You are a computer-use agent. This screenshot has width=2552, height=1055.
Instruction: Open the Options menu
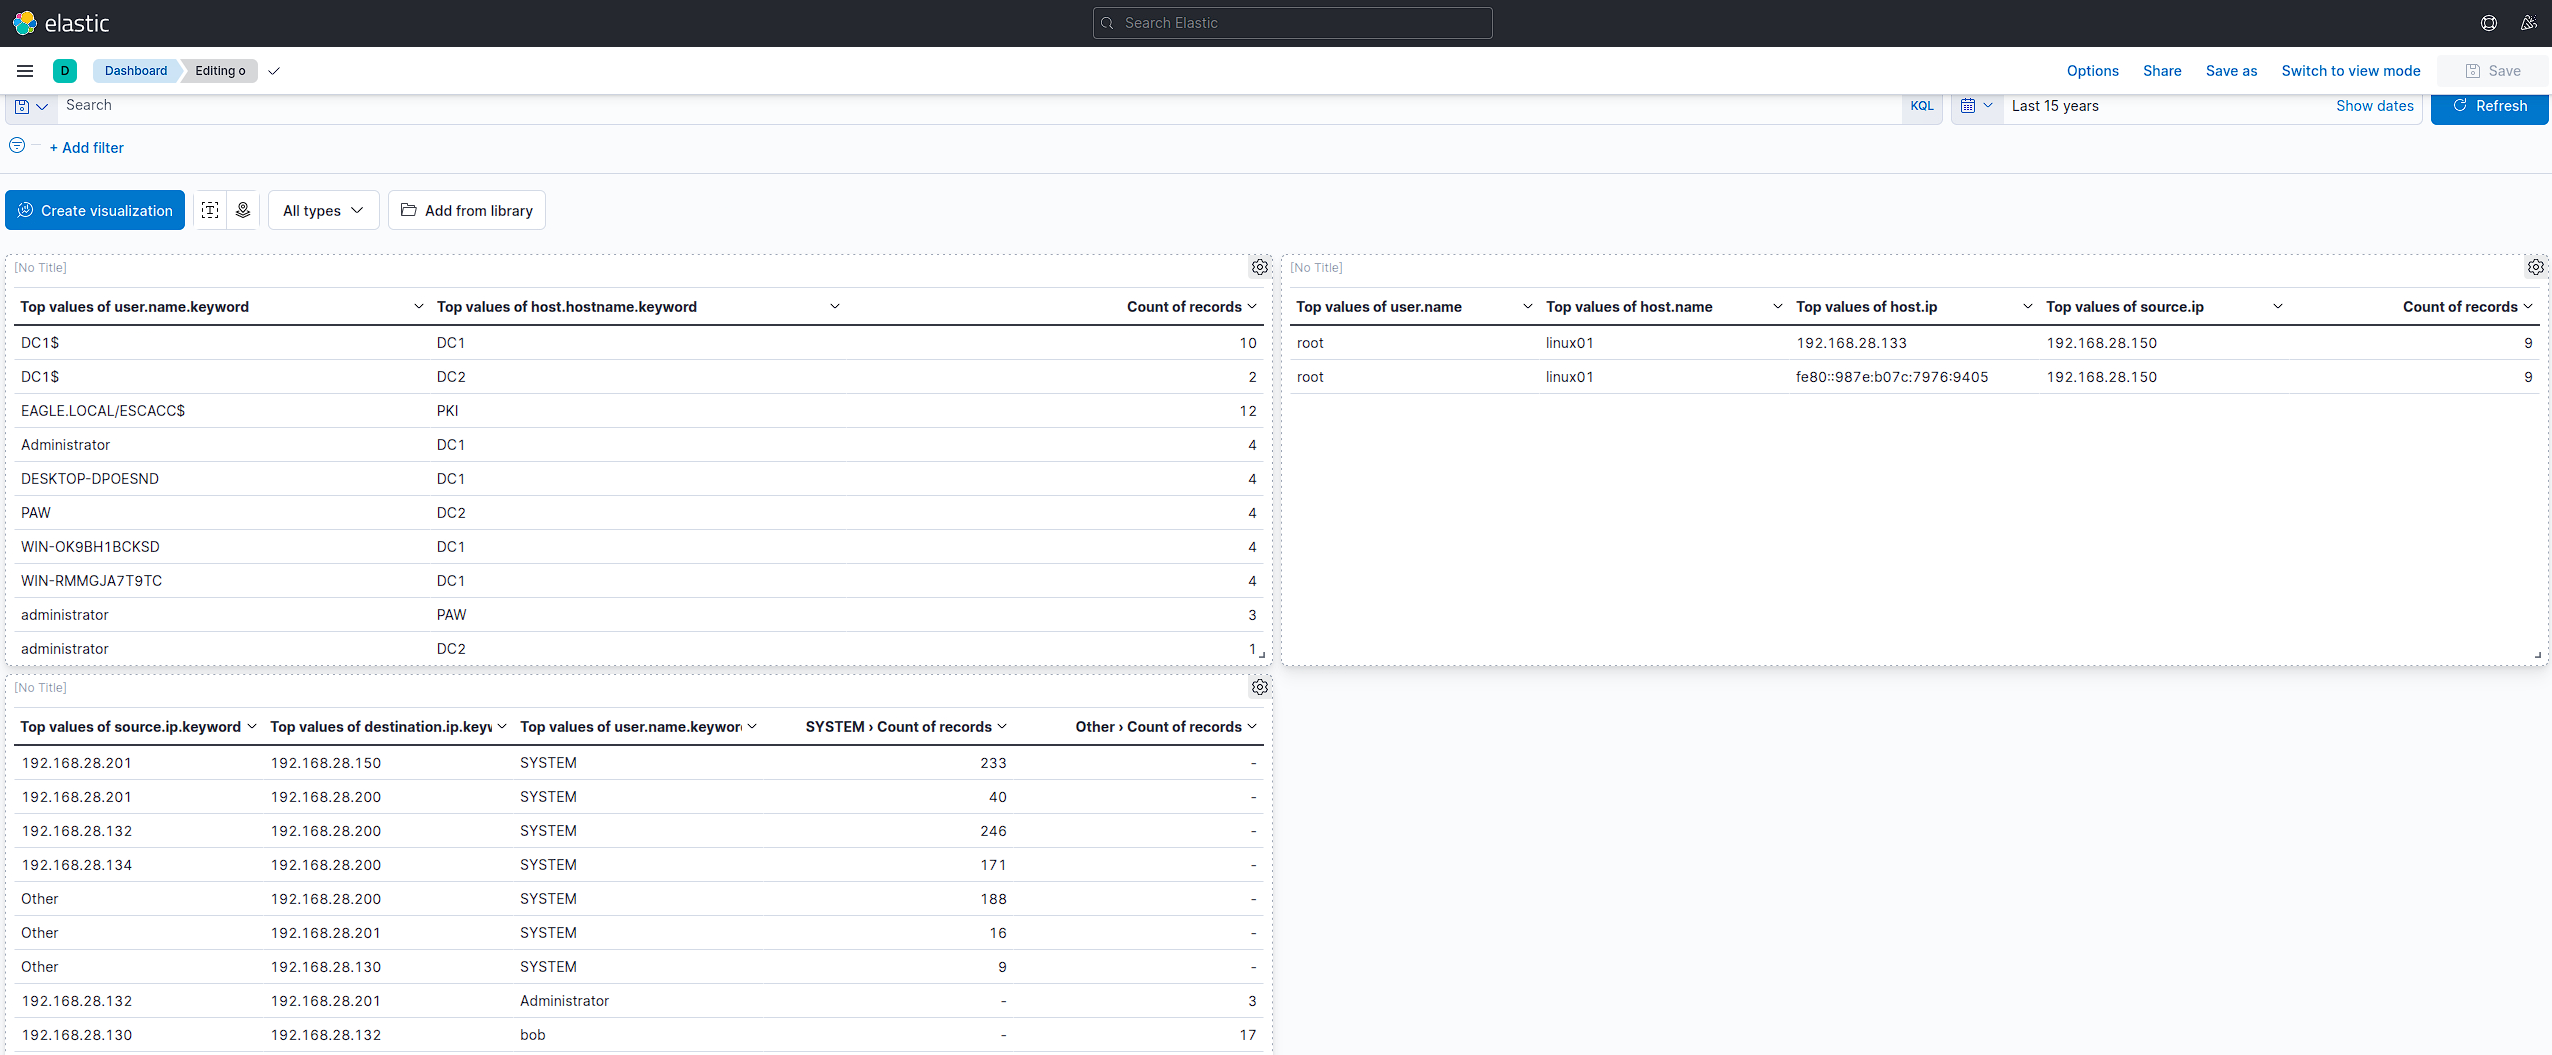coord(2092,71)
